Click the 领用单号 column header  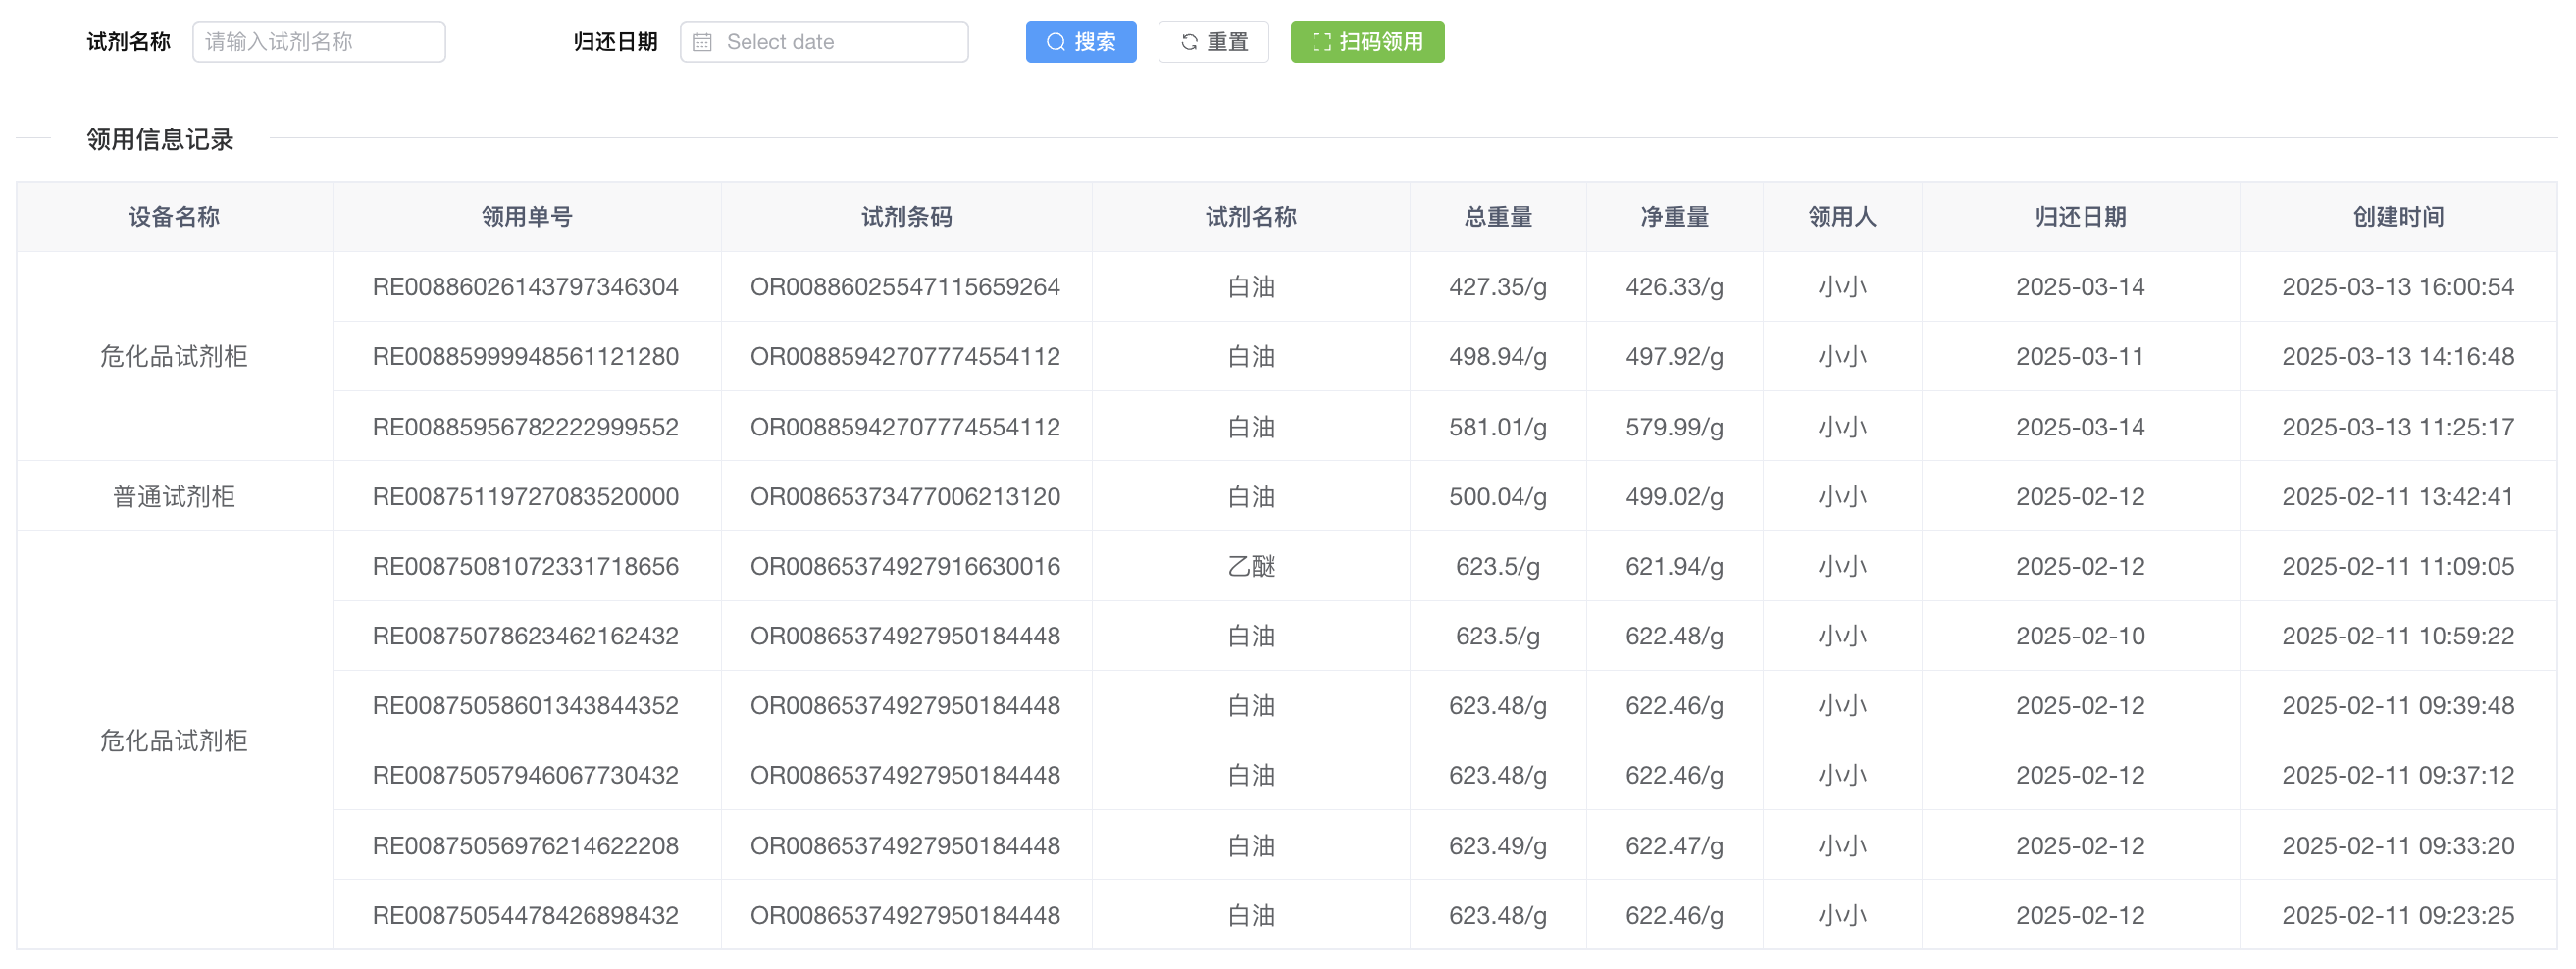pyautogui.click(x=527, y=217)
